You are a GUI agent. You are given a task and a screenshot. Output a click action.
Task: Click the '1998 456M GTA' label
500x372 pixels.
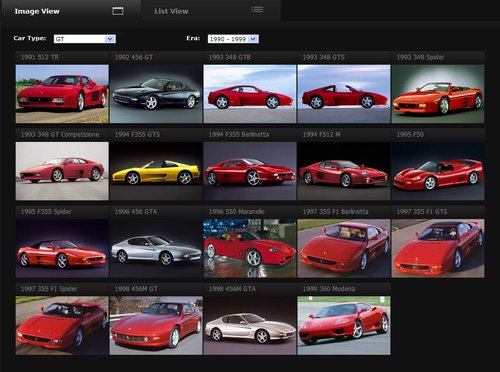click(x=232, y=289)
